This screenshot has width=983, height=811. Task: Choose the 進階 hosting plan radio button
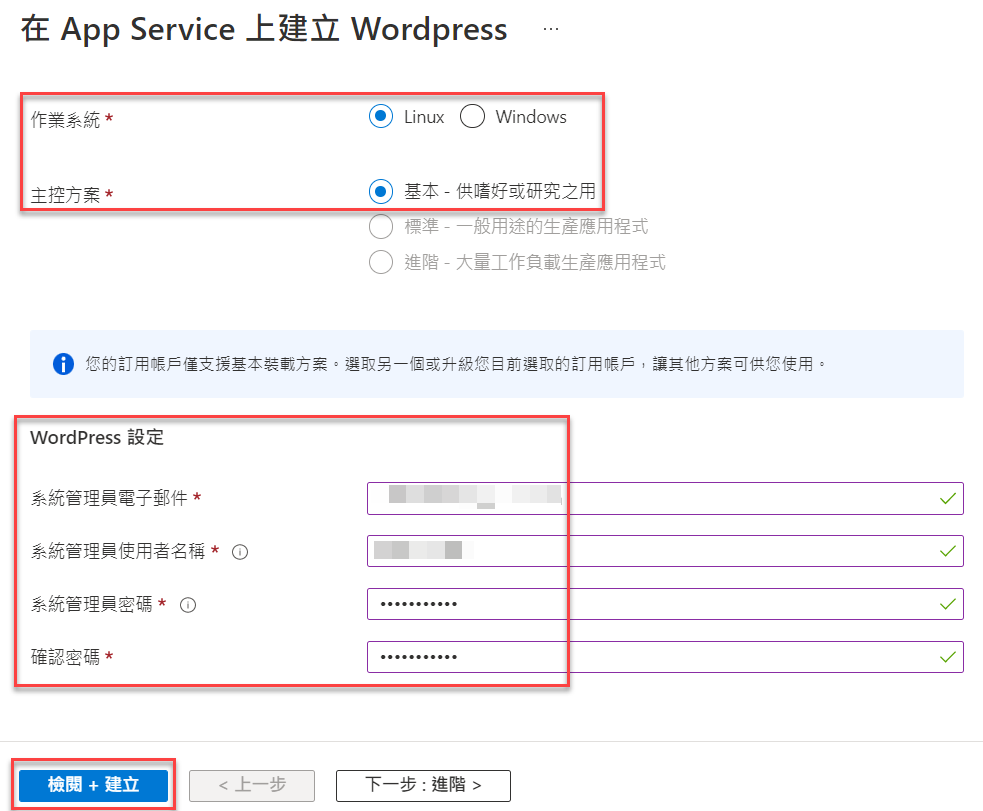(381, 262)
